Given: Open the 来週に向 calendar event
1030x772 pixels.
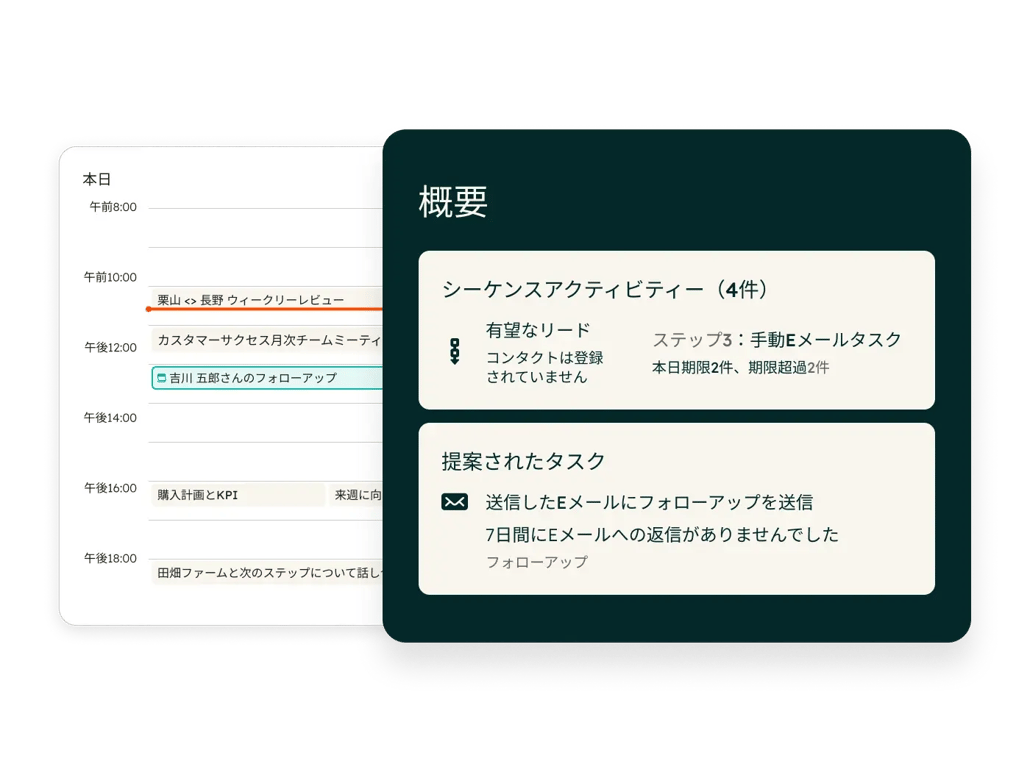Looking at the screenshot, I should (357, 495).
